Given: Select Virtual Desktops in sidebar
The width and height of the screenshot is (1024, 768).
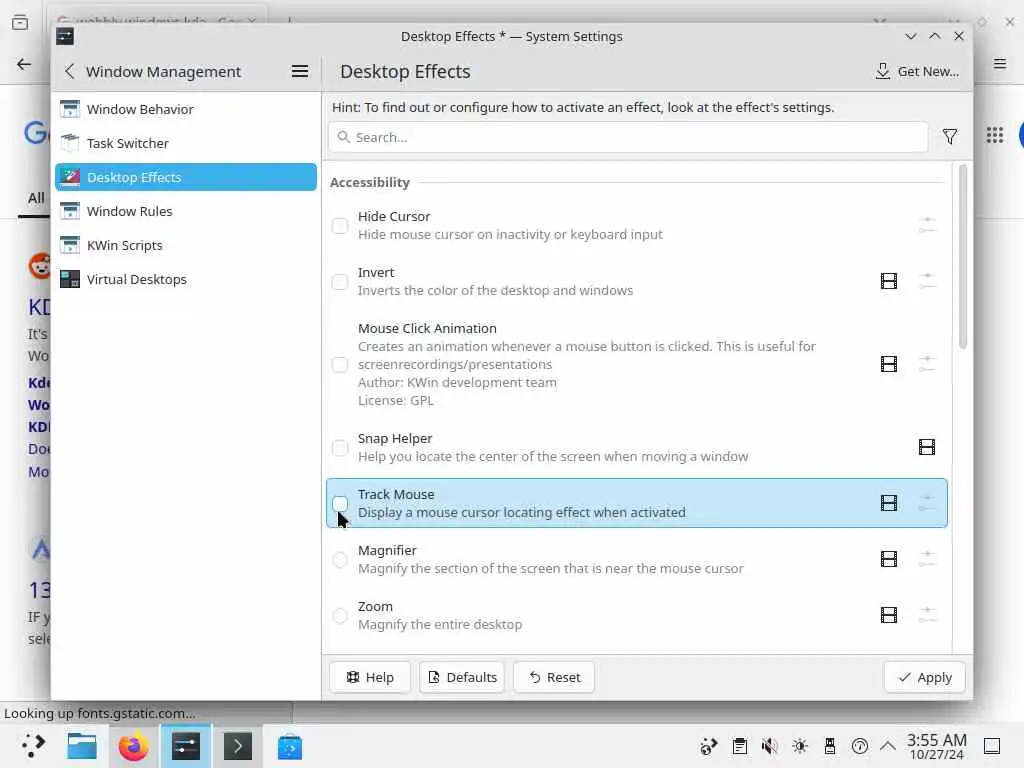Looking at the screenshot, I should pos(185,279).
